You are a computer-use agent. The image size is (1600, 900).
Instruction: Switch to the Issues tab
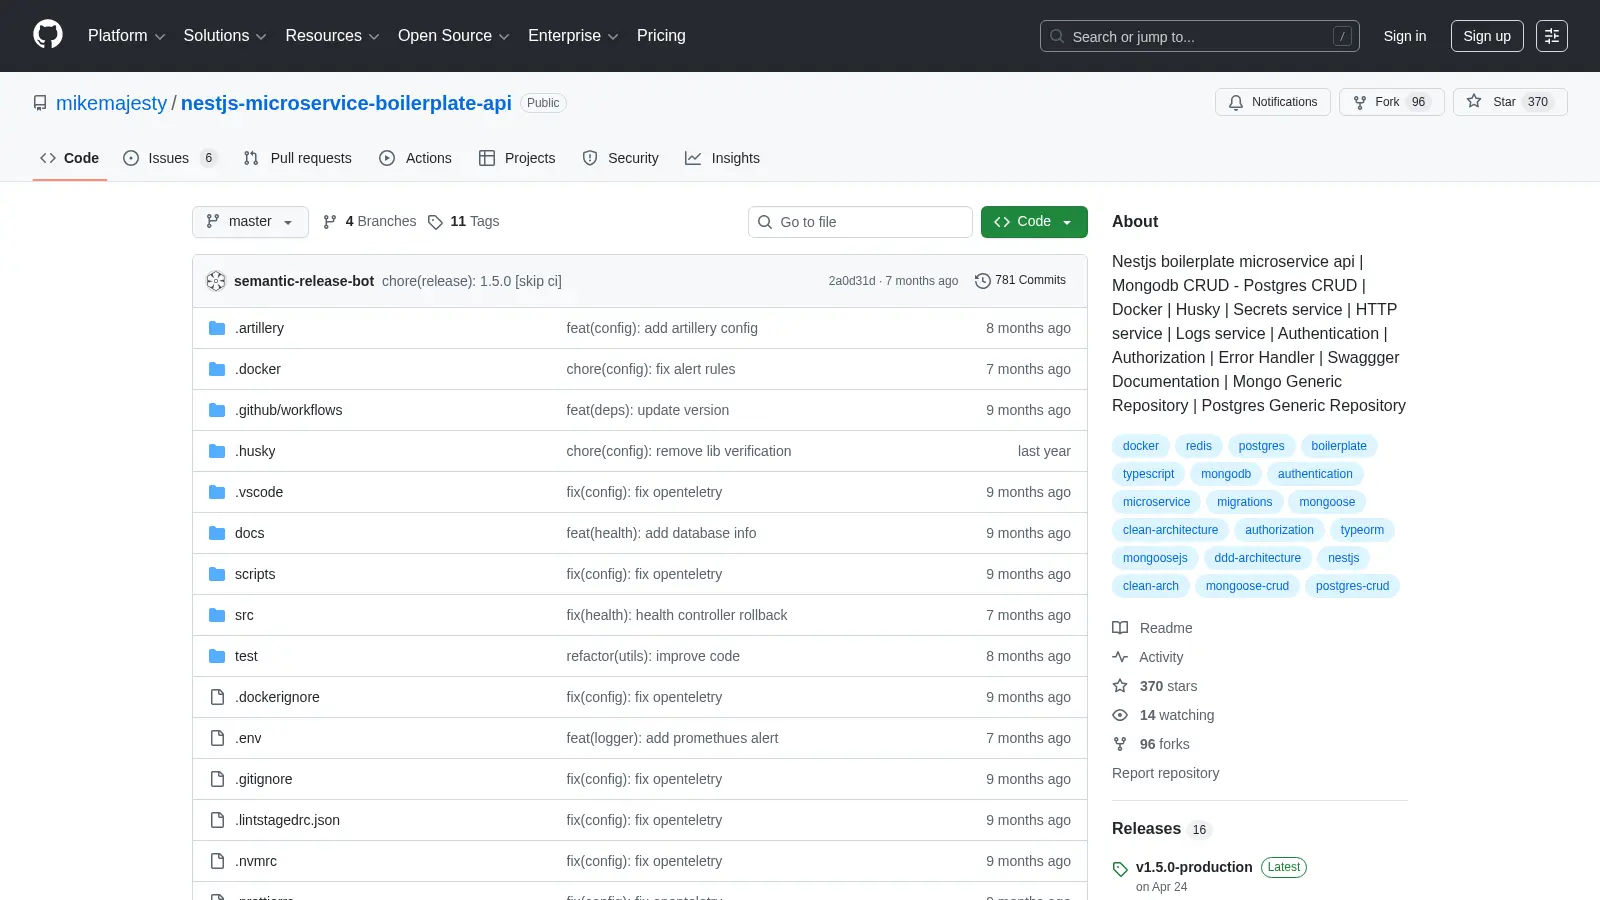tap(169, 158)
